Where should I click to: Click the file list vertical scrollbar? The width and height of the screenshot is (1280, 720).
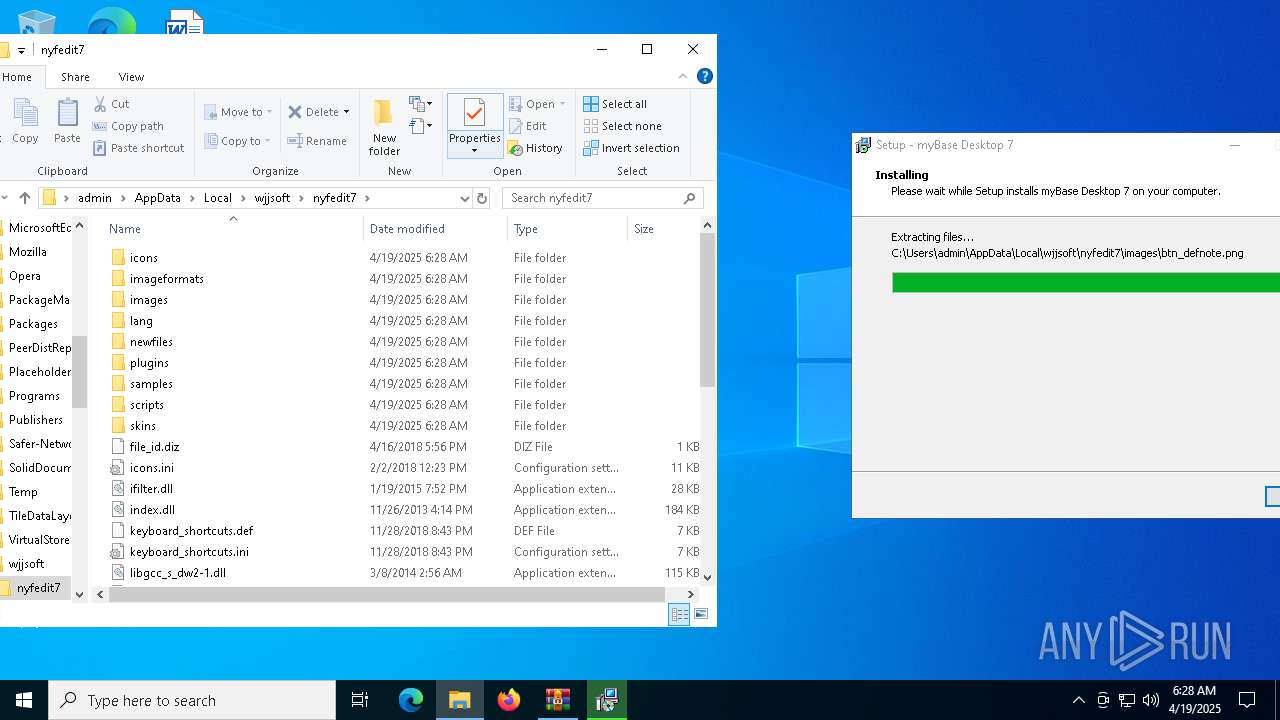point(707,312)
